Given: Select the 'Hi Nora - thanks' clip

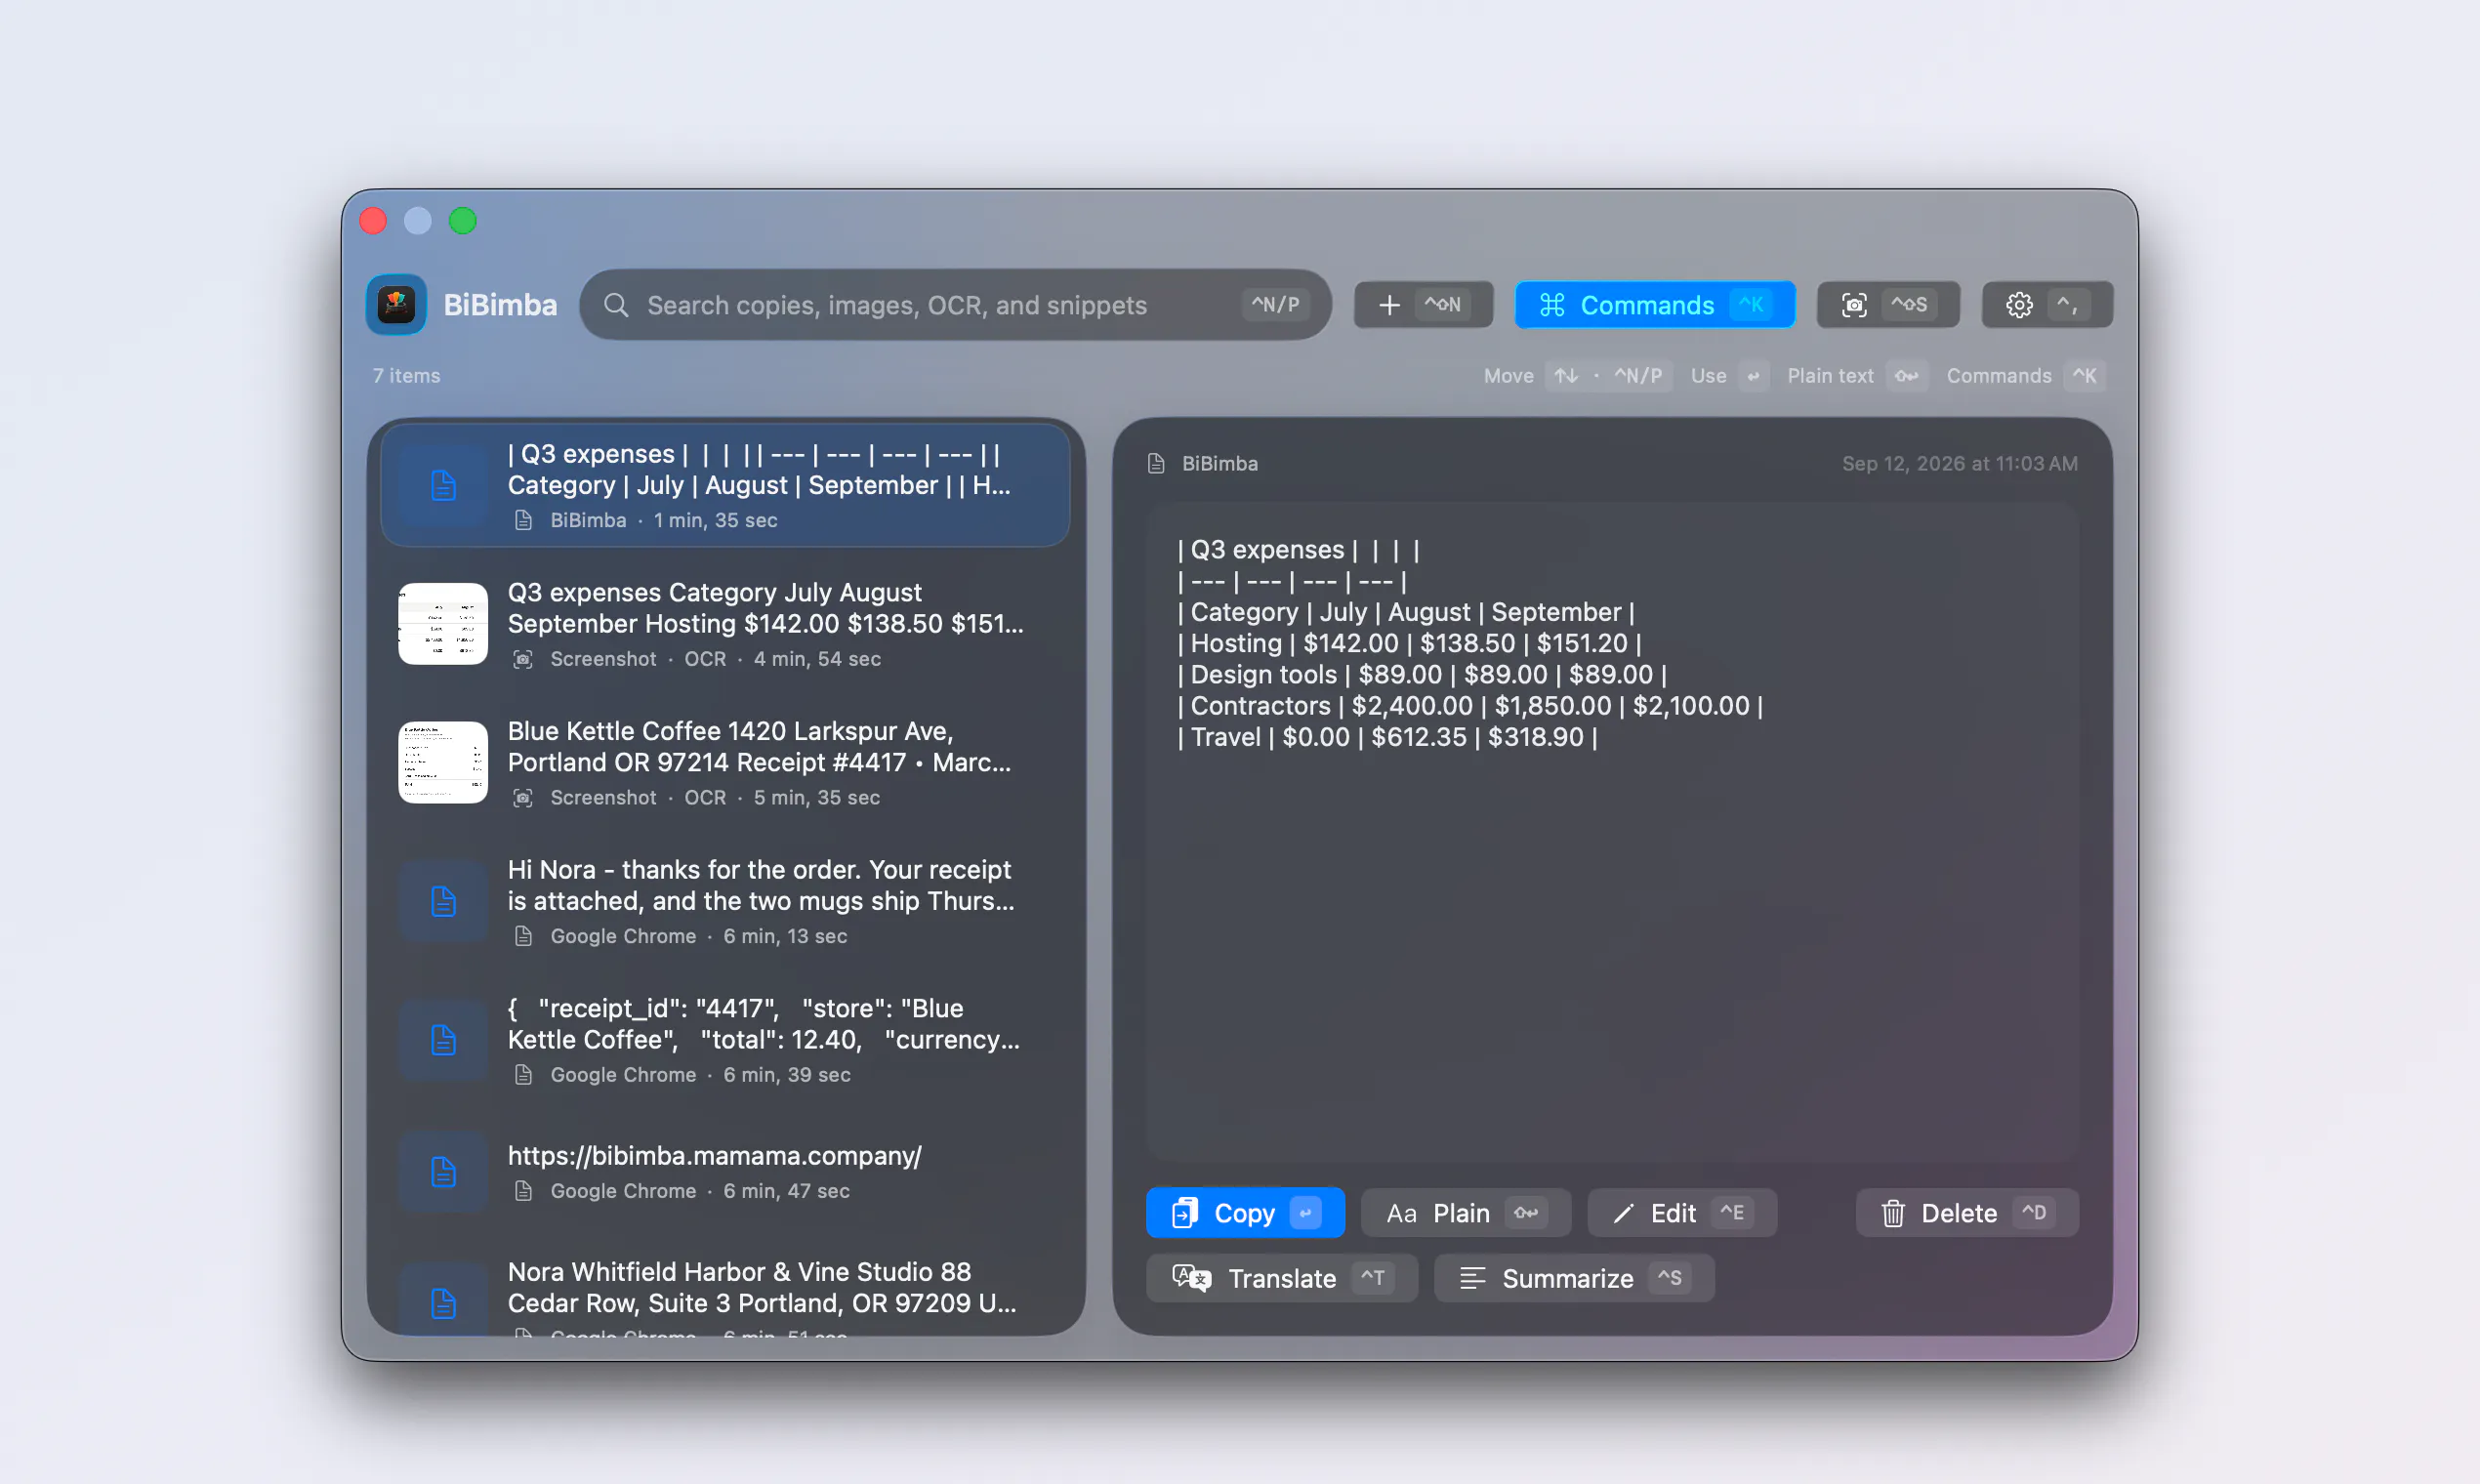Looking at the screenshot, I should 725,901.
